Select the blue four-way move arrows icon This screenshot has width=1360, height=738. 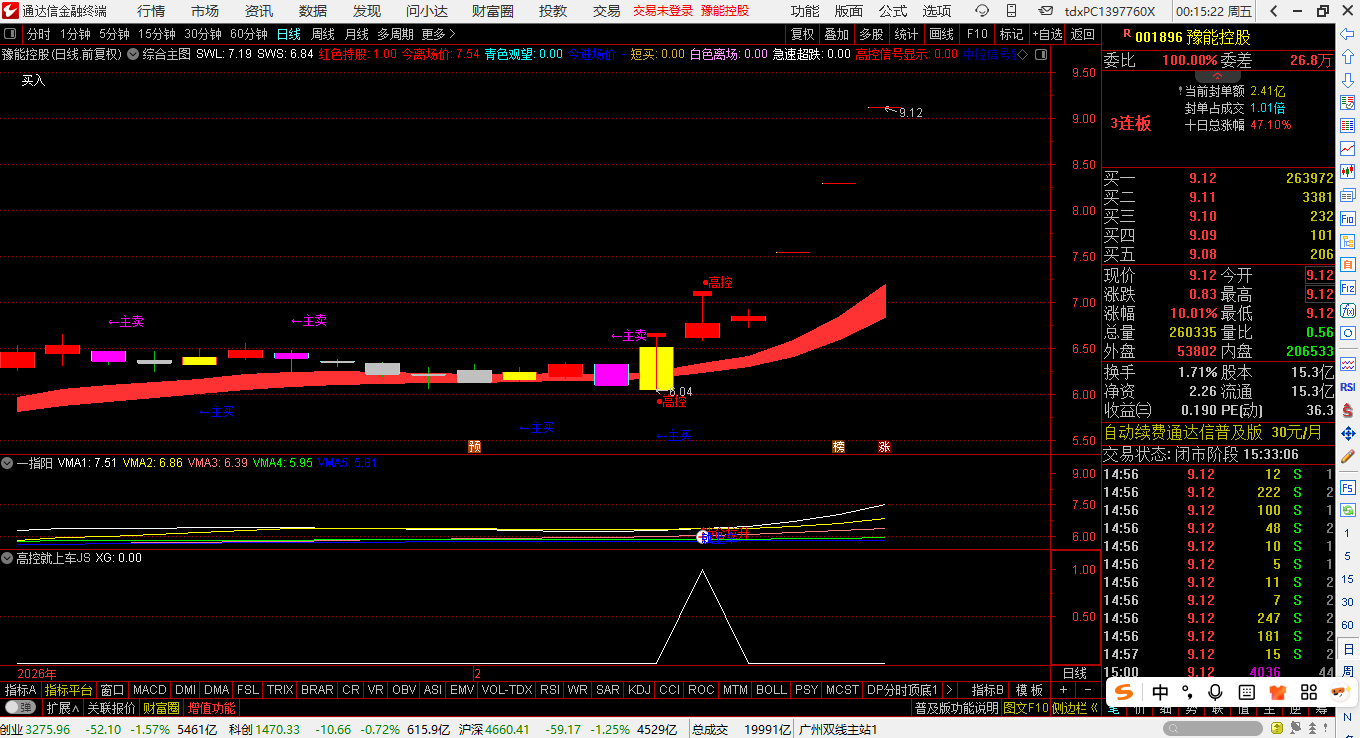[1347, 433]
